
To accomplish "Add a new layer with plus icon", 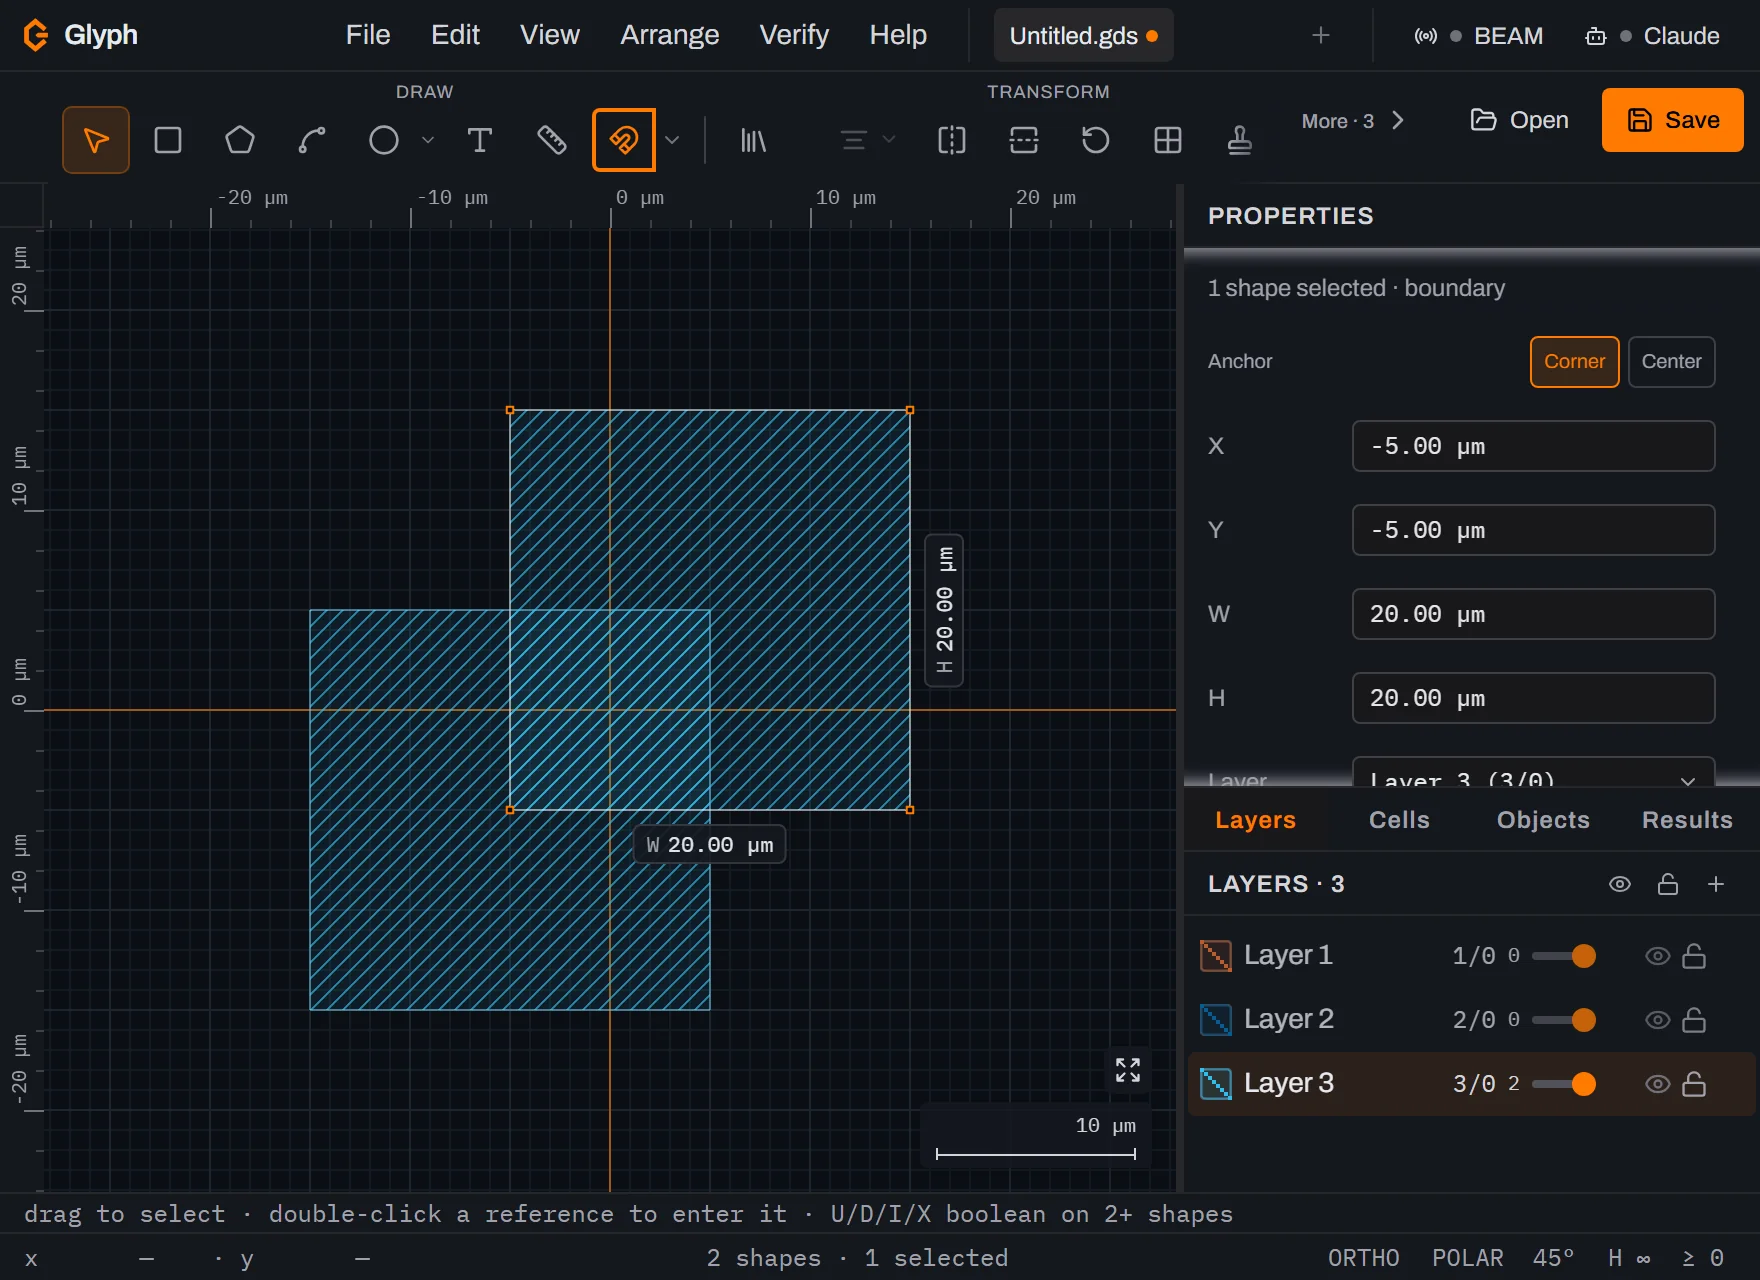I will [1716, 884].
